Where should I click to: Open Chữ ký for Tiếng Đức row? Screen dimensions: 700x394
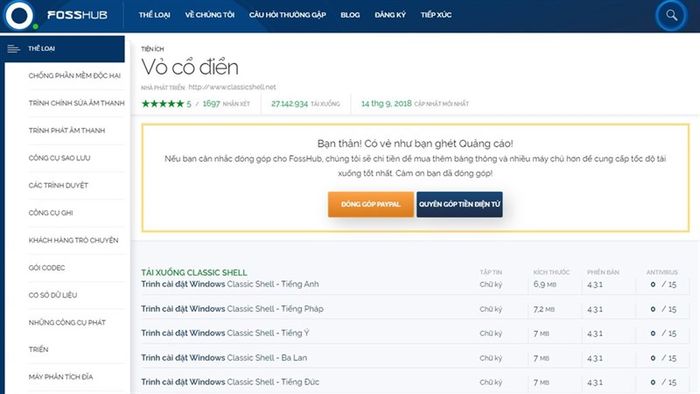click(491, 382)
